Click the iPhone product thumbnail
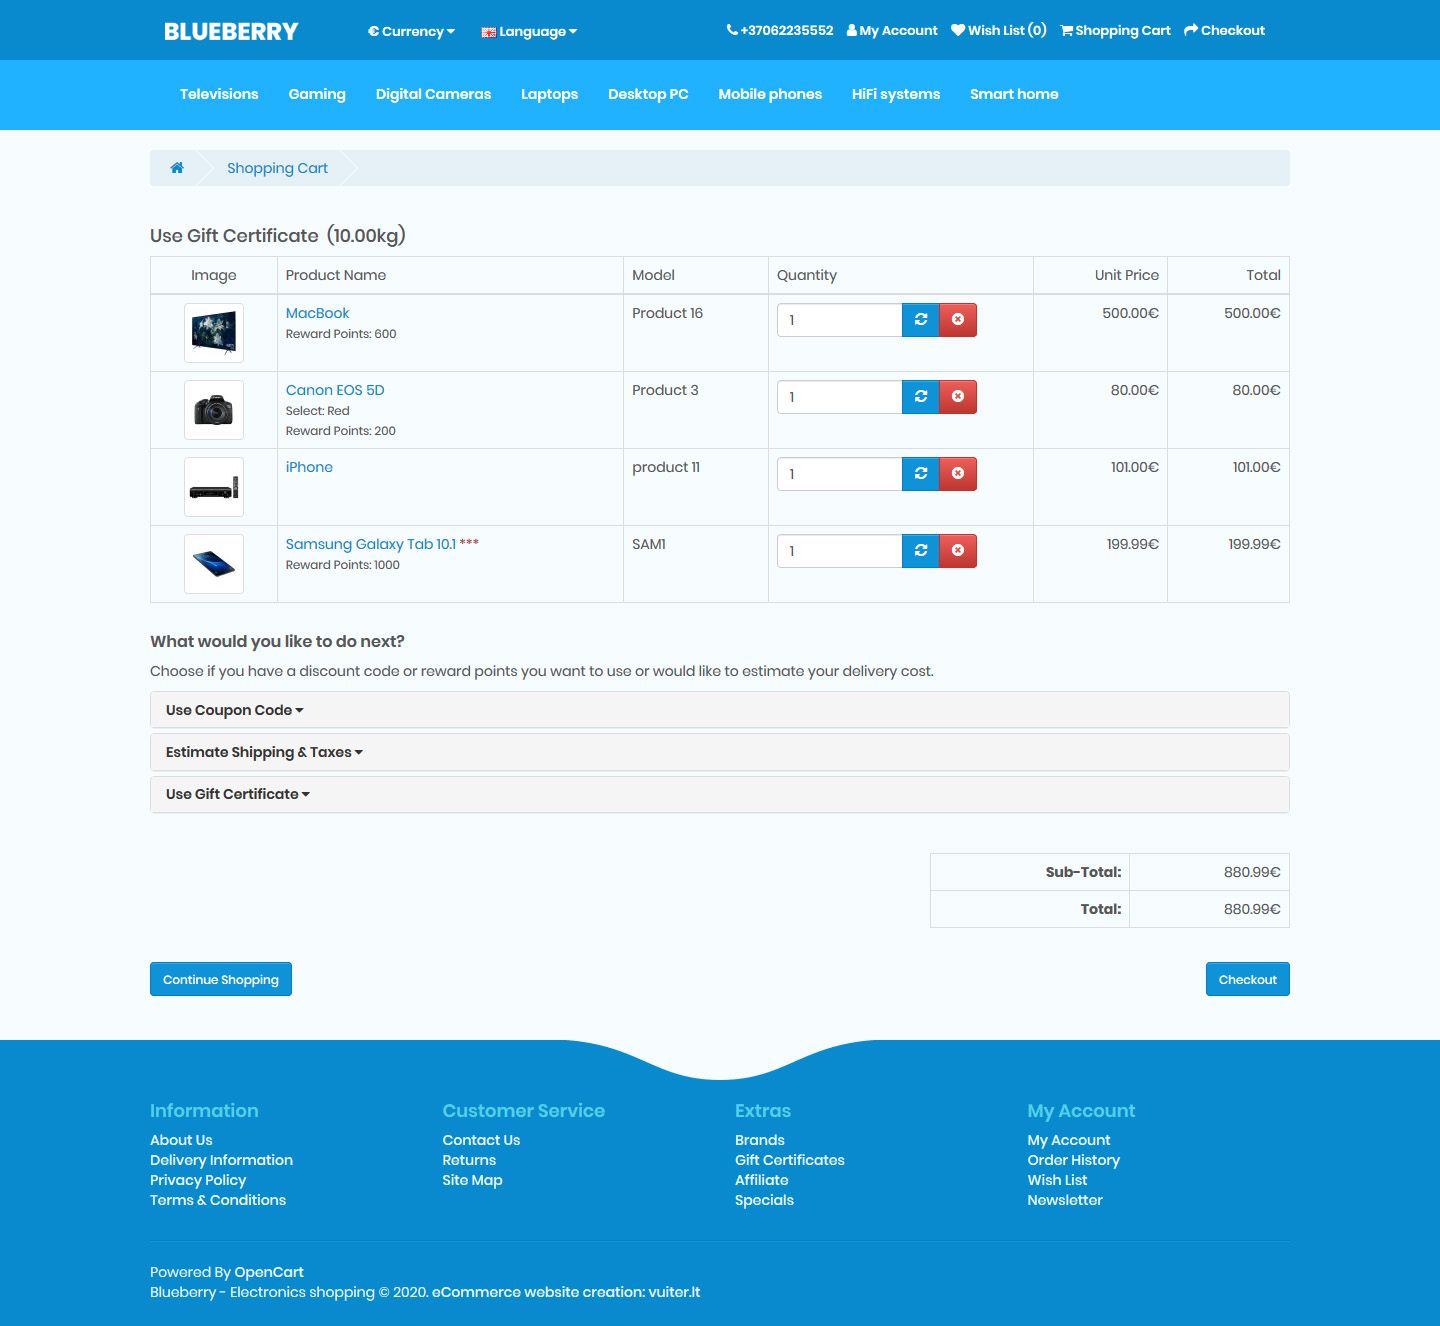 pyautogui.click(x=214, y=487)
